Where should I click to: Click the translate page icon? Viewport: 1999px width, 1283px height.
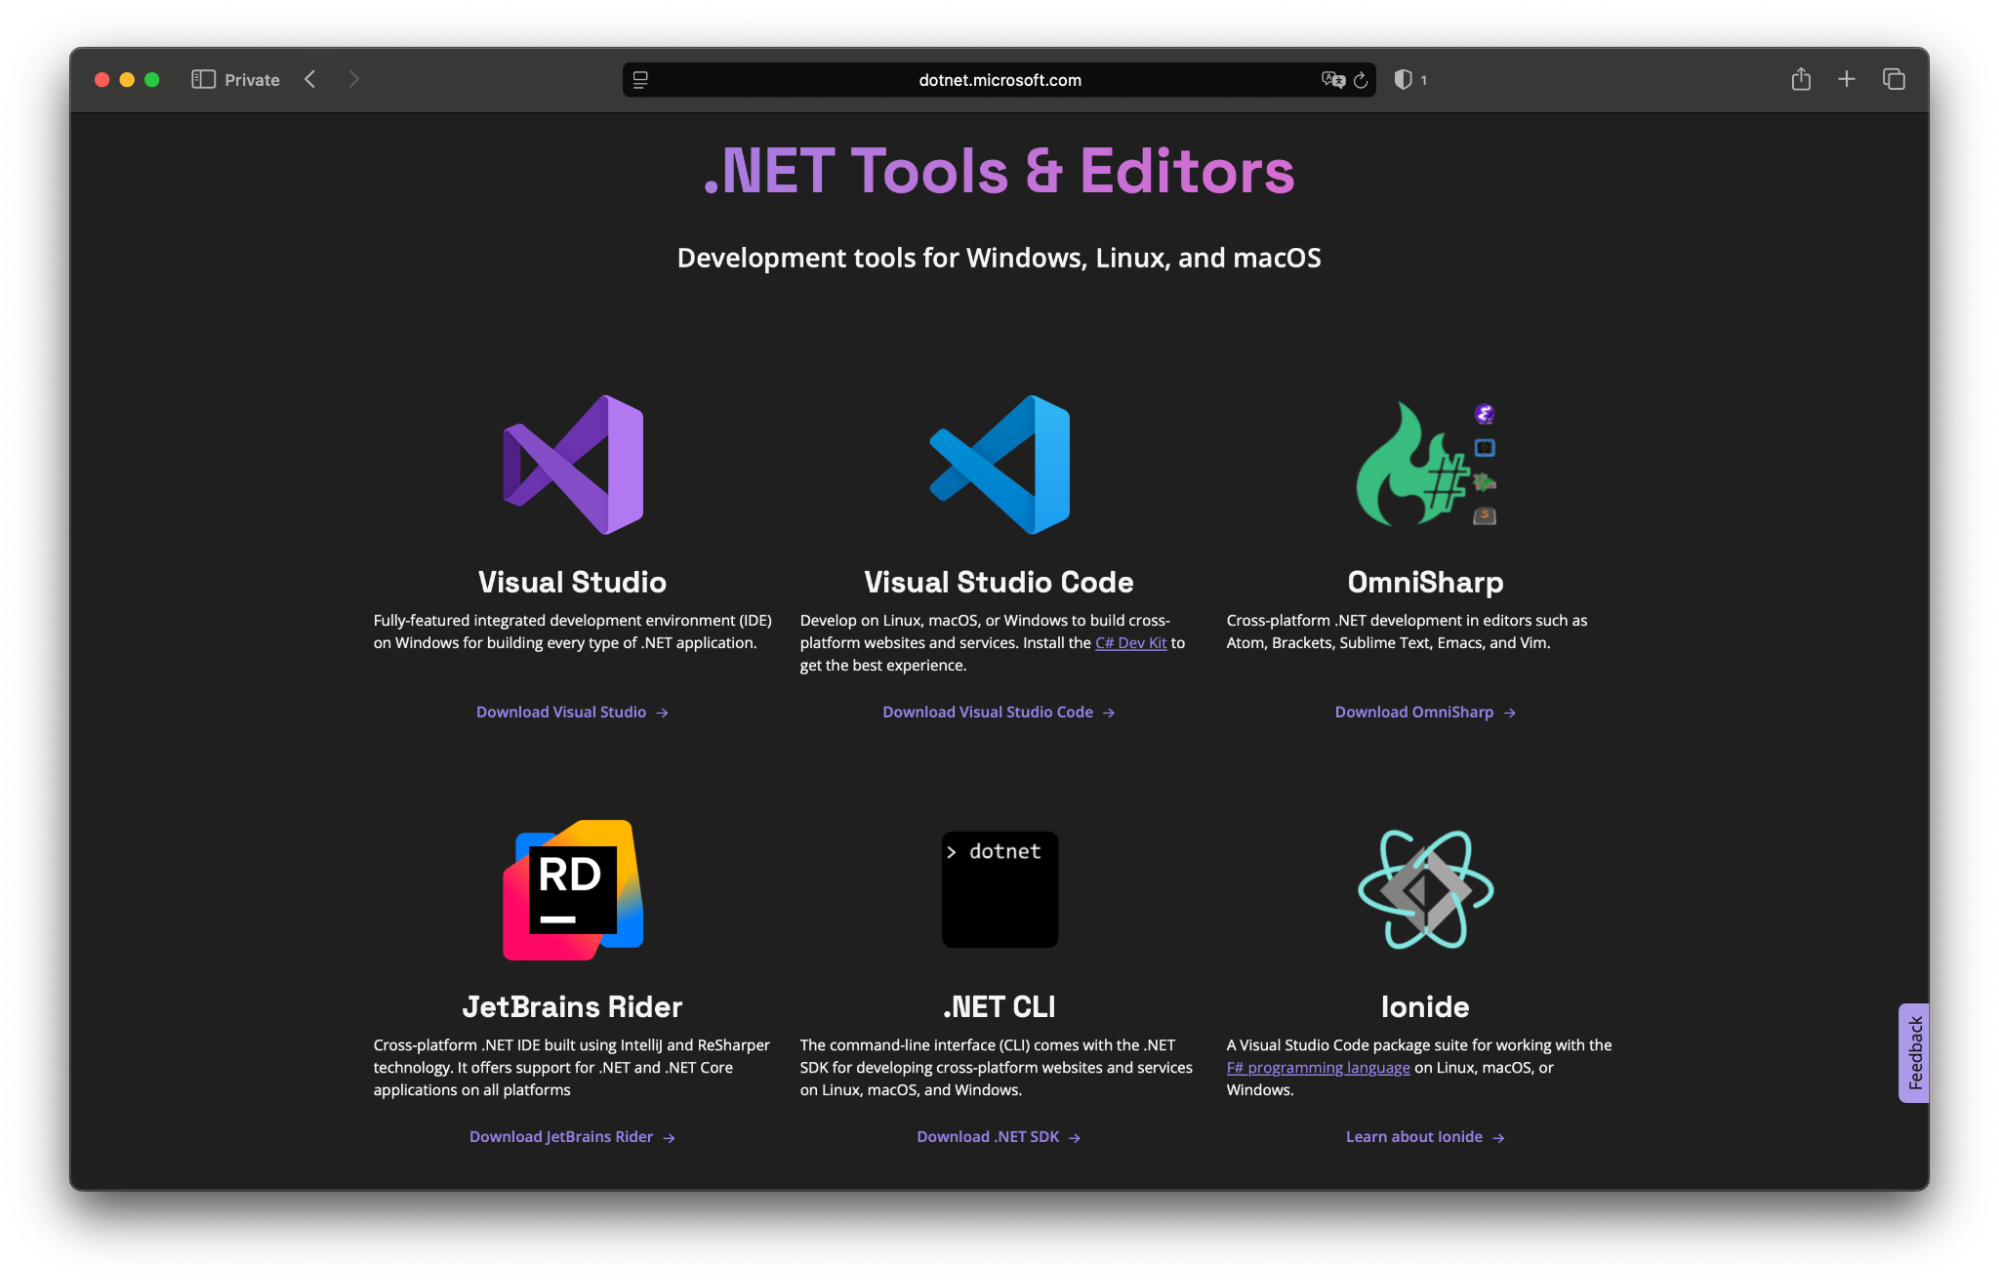point(1332,80)
